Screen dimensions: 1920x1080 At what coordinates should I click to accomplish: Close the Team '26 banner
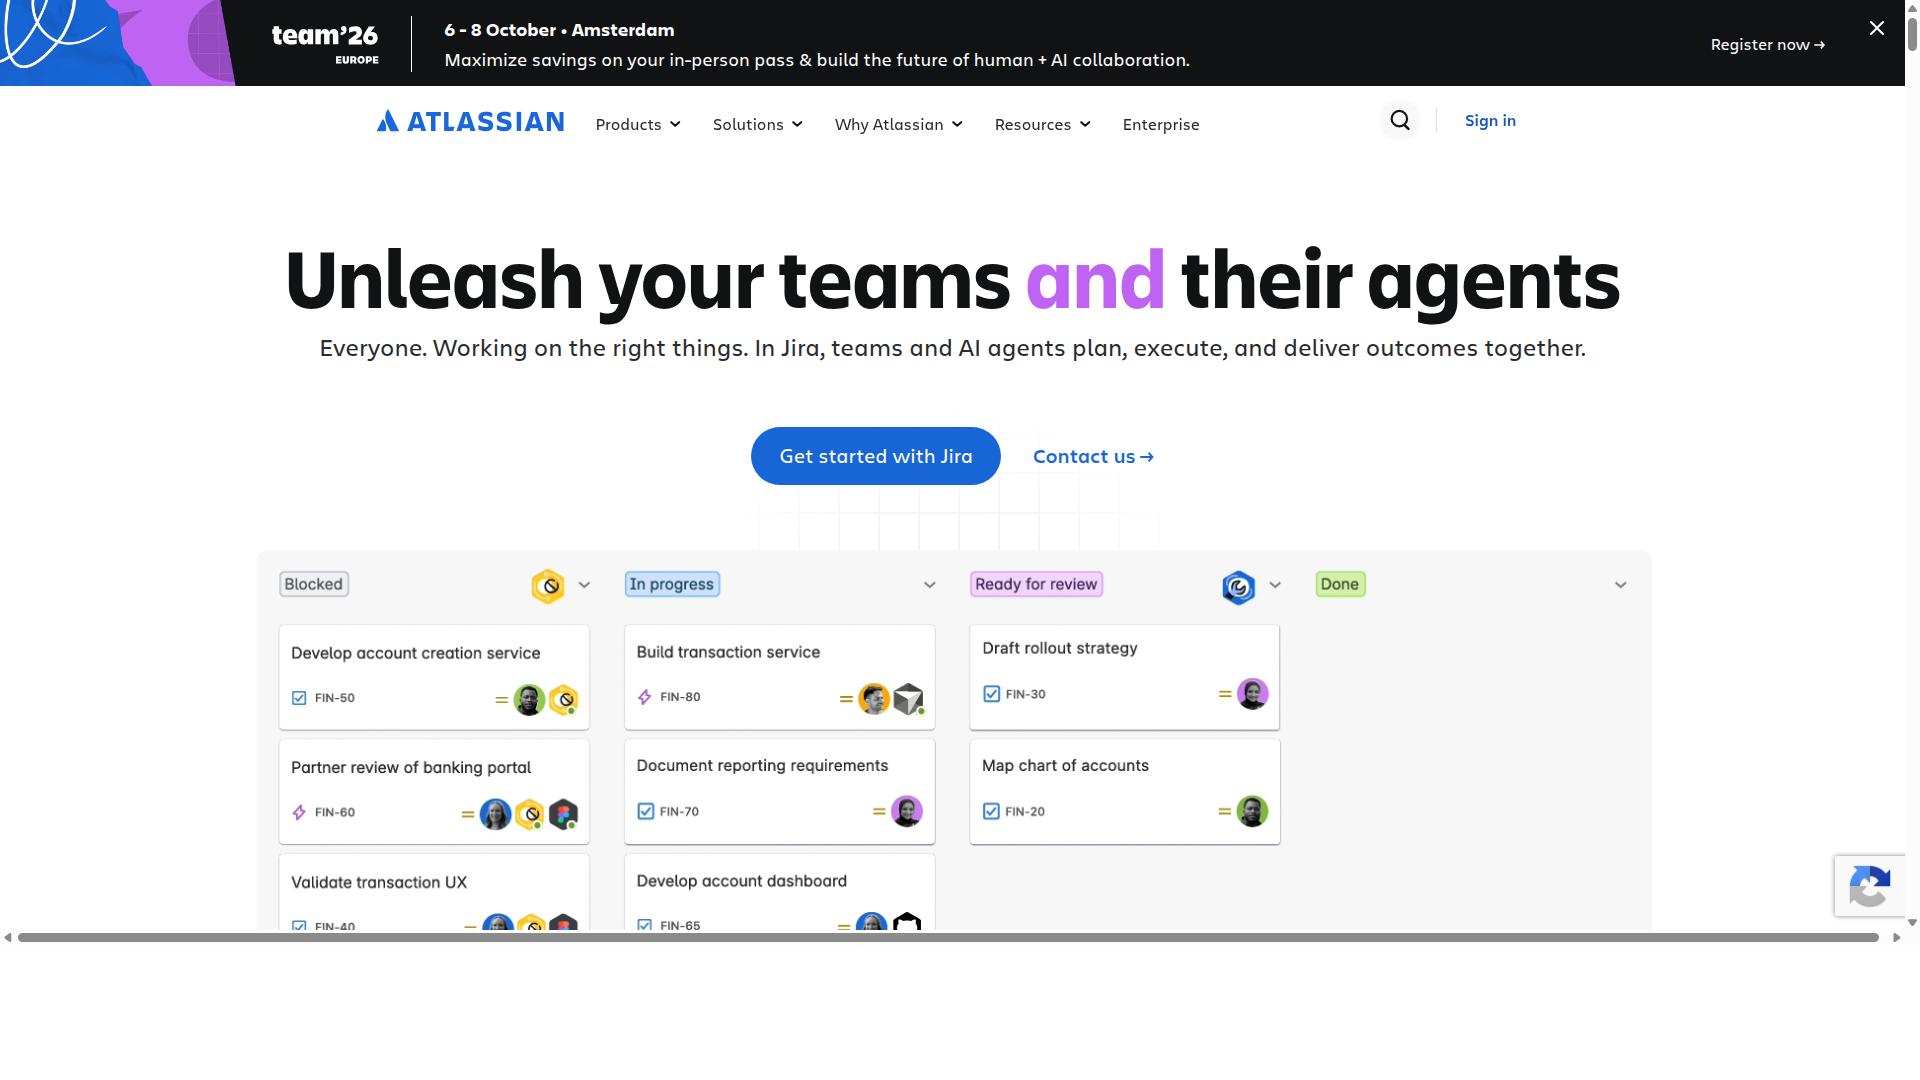[1877, 28]
